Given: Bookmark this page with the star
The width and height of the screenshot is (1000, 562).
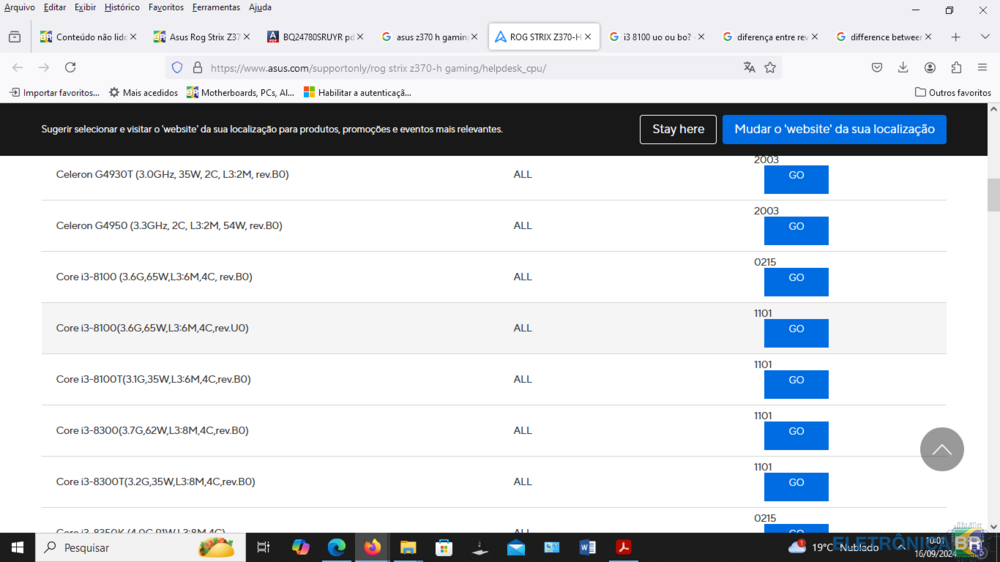Looking at the screenshot, I should [770, 68].
